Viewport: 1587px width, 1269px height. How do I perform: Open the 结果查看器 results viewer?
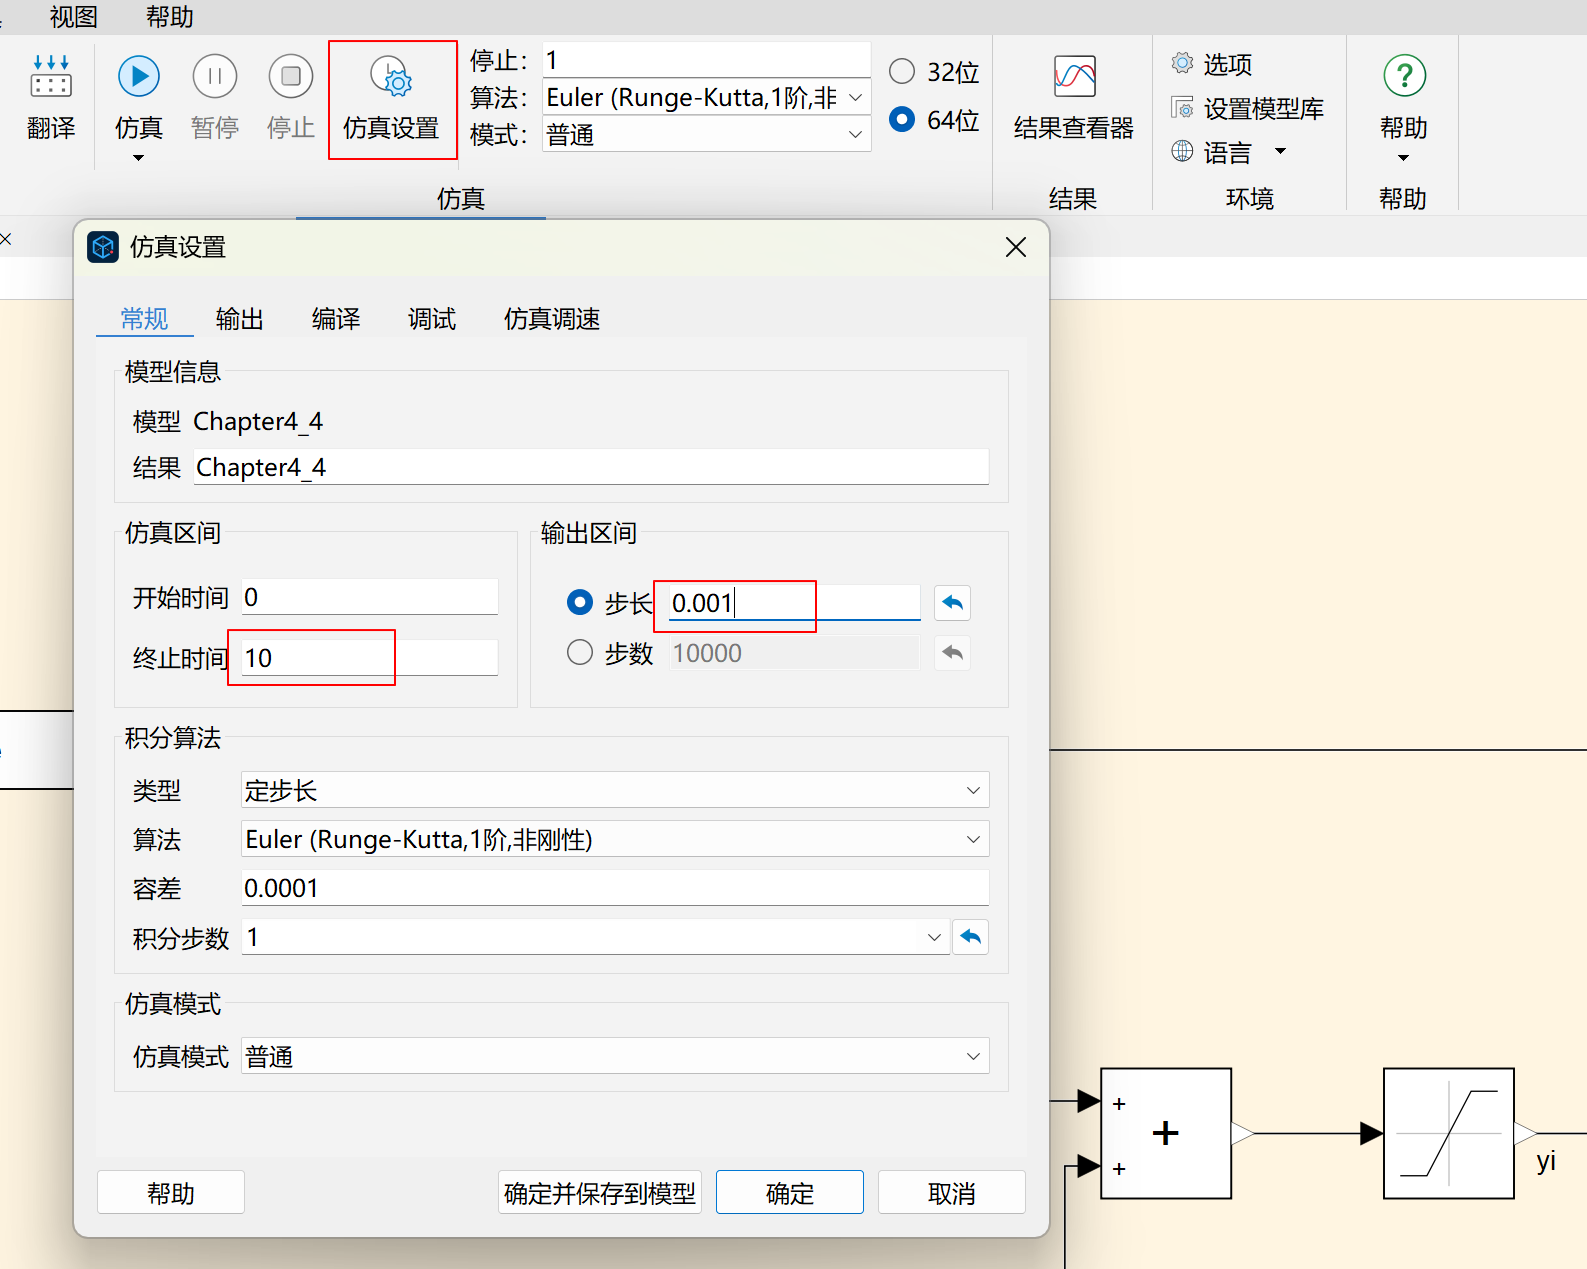pyautogui.click(x=1074, y=77)
